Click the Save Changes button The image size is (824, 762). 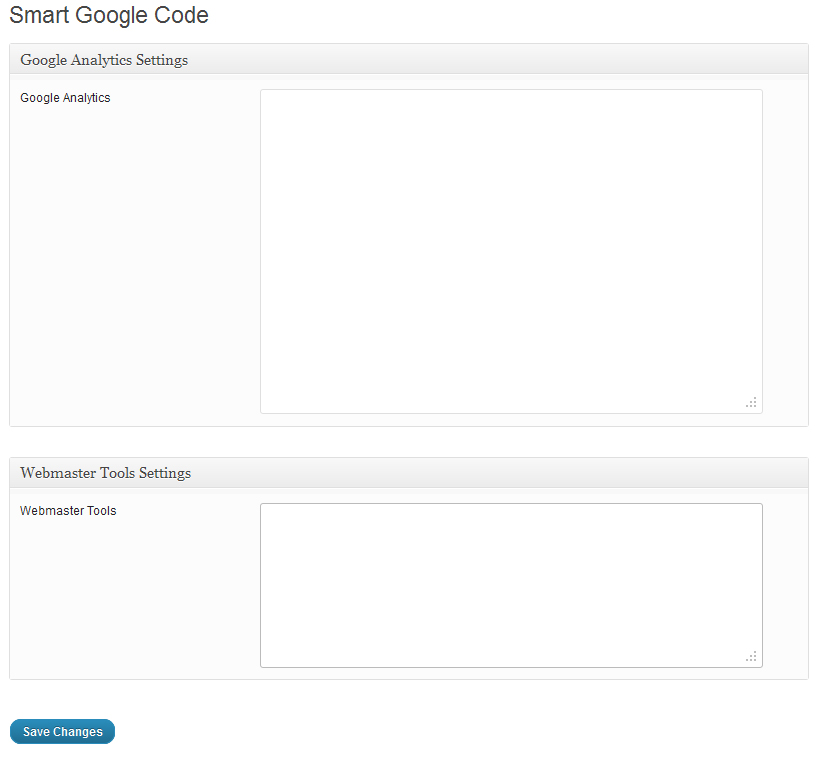pos(63,731)
